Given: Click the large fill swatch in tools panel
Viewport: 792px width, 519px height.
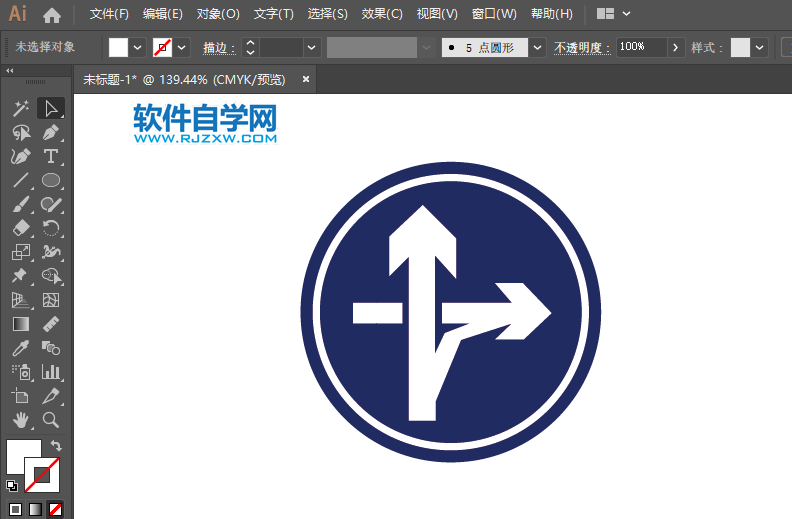Looking at the screenshot, I should pos(20,453).
